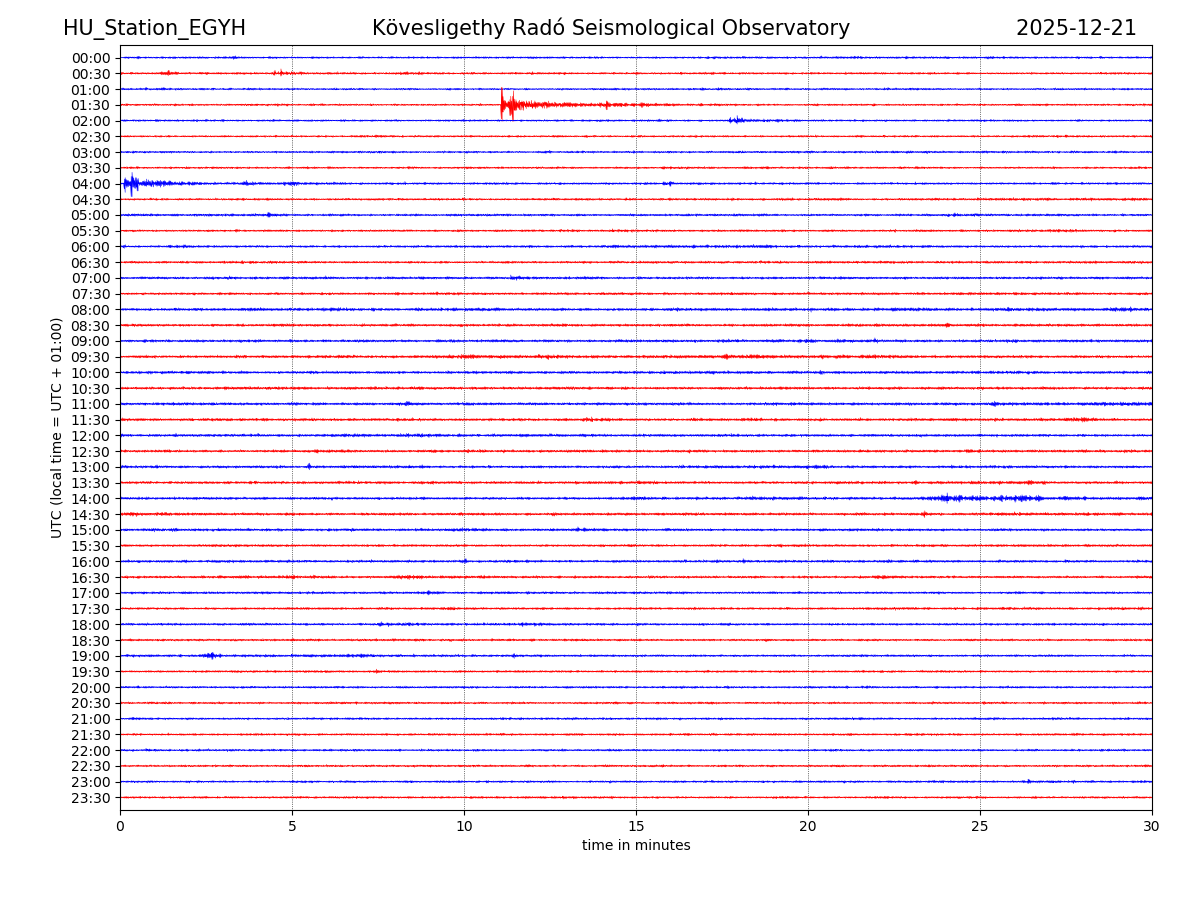The image size is (1200, 900).
Task: Select the 01:30 row time label
Action: 91,105
